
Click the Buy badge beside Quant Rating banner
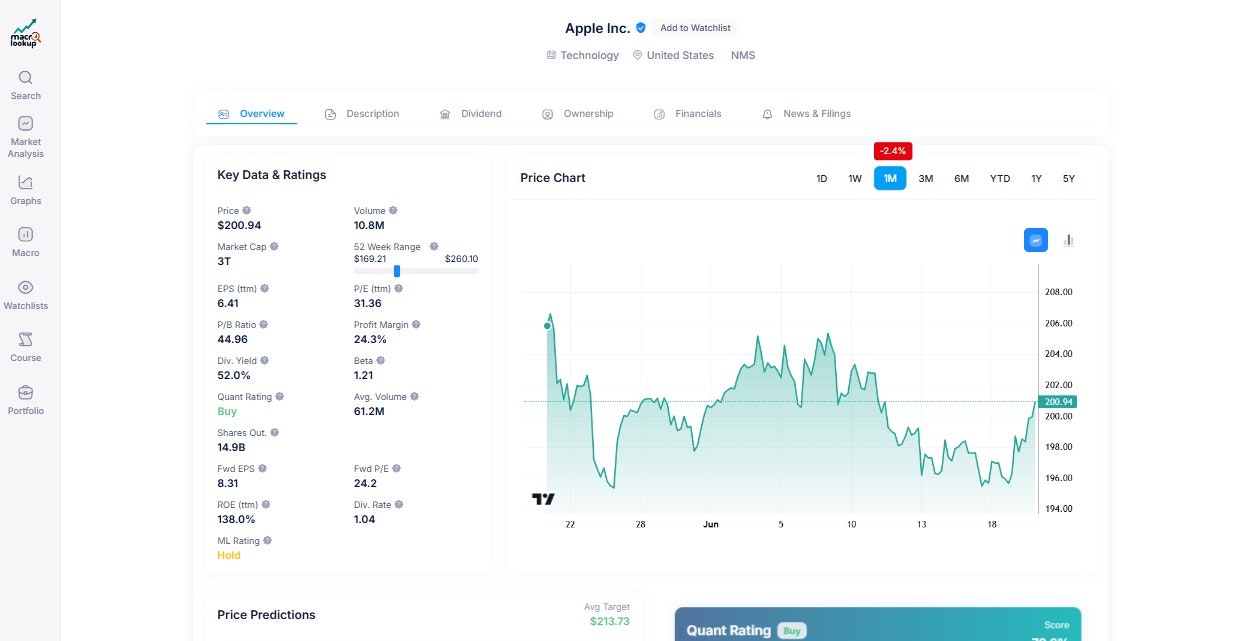791,631
